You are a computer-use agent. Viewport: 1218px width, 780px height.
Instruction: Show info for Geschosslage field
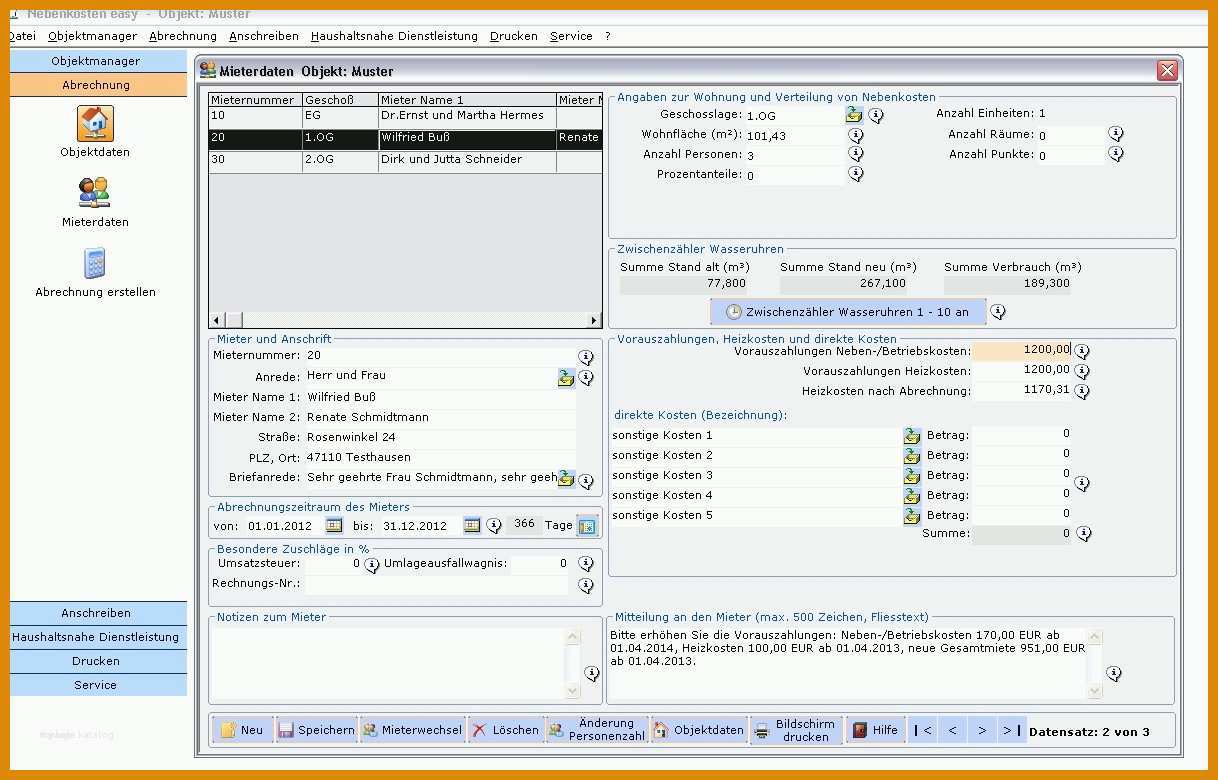[x=876, y=115]
